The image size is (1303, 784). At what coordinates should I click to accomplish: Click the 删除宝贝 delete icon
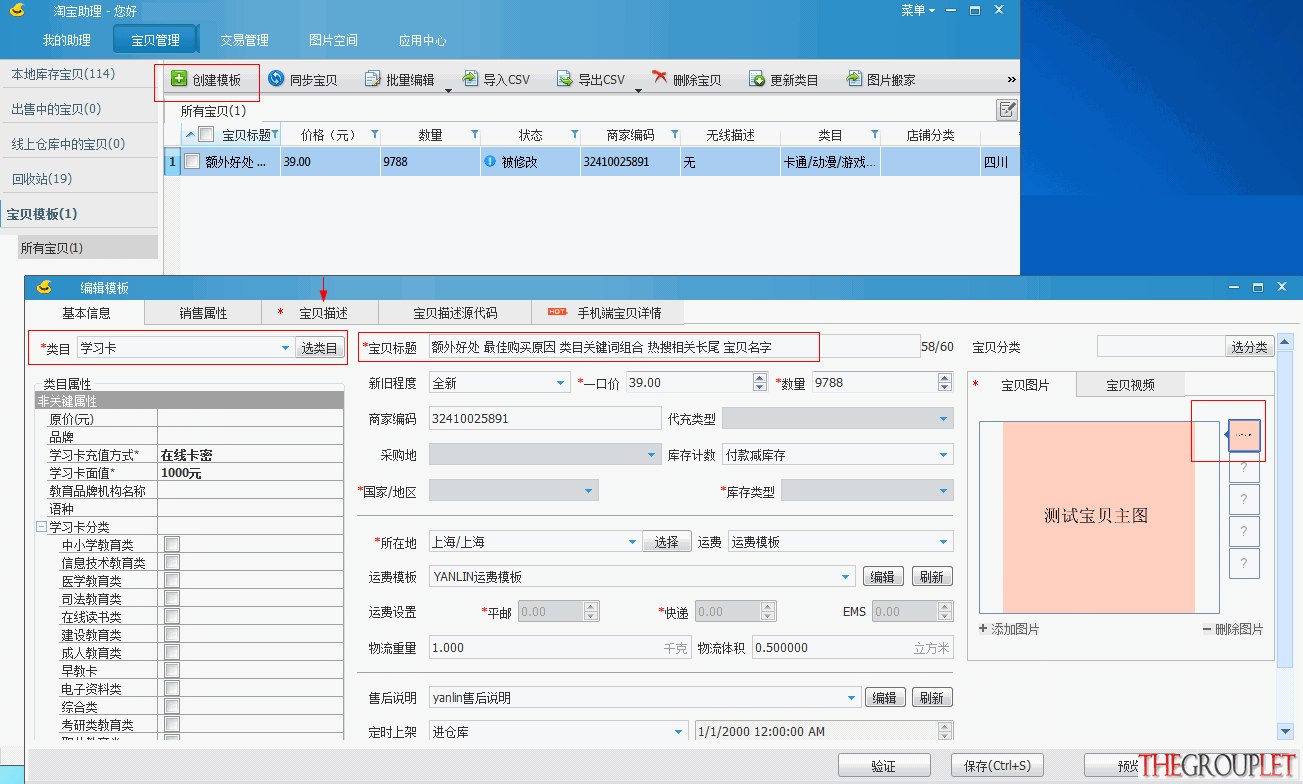659,79
